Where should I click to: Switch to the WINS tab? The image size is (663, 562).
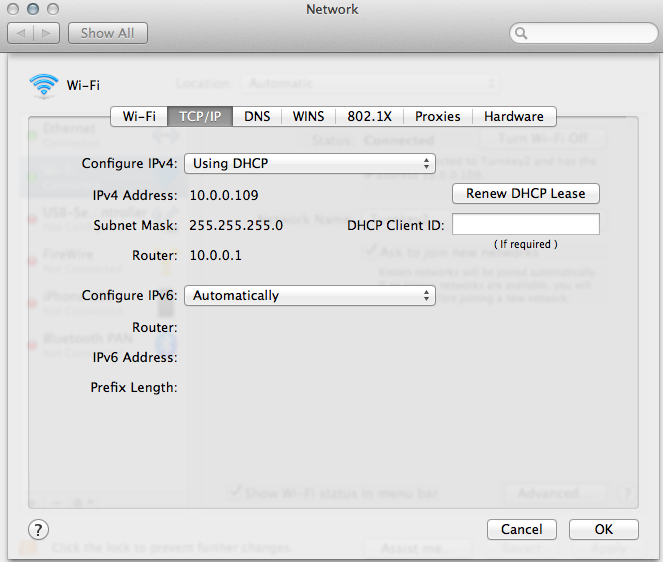[308, 116]
